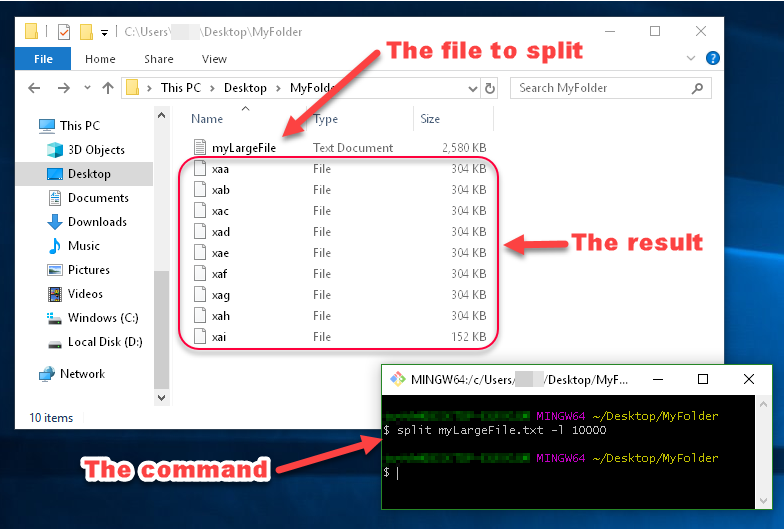Click the Properties quick access icon
The height and width of the screenshot is (529, 784).
coord(64,32)
